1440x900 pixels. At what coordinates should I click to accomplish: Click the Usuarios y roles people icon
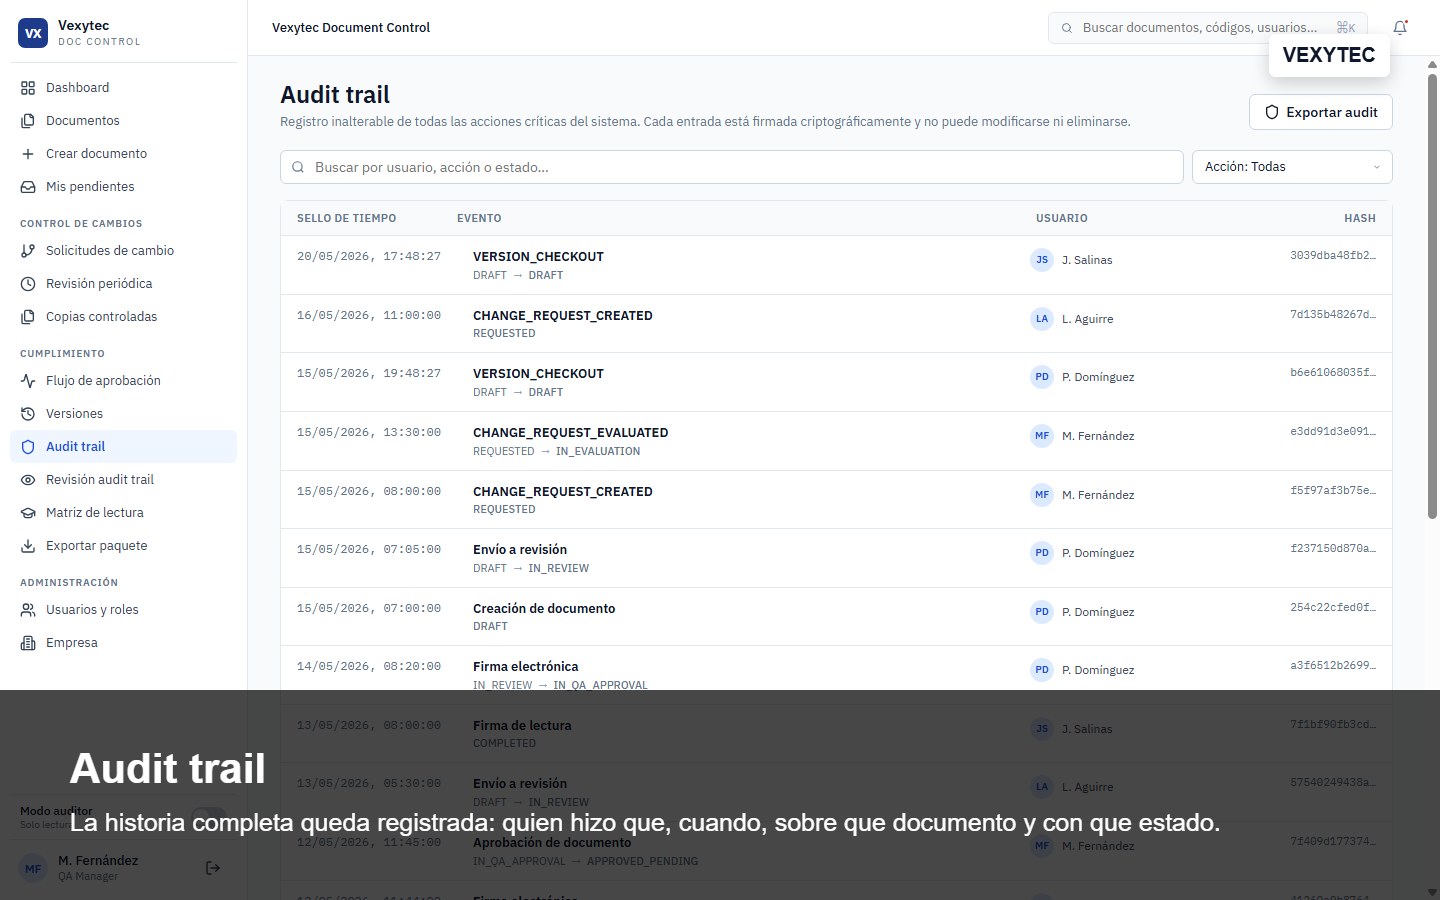28,610
